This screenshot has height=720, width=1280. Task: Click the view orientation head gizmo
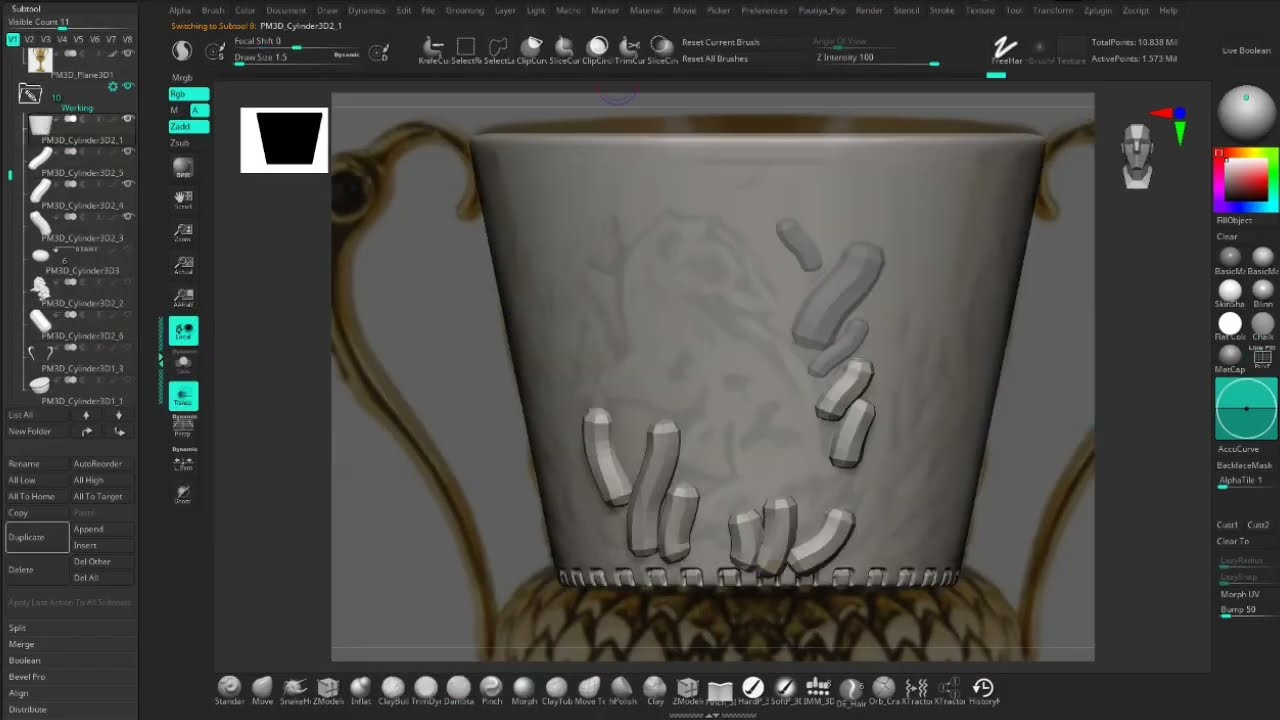click(1137, 157)
